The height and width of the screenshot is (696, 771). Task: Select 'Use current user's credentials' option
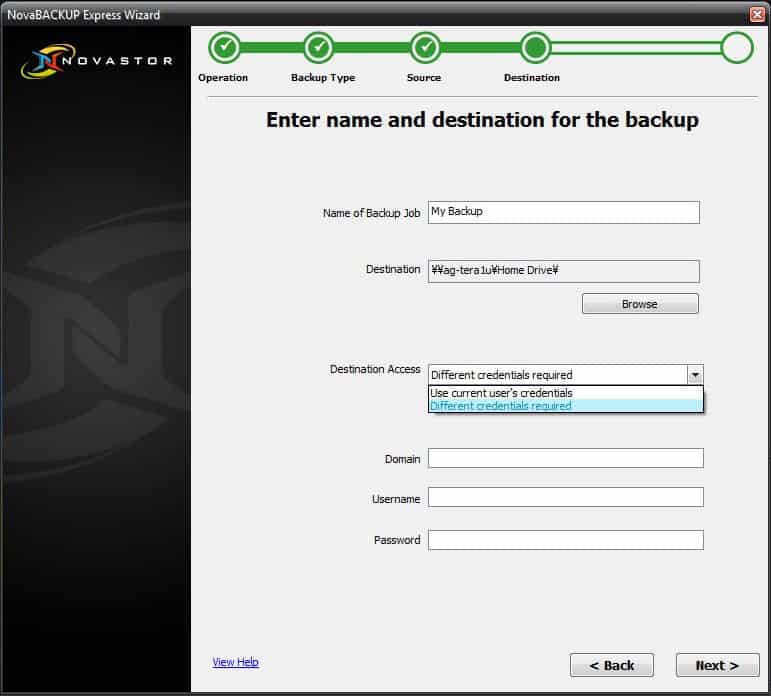tap(565, 393)
